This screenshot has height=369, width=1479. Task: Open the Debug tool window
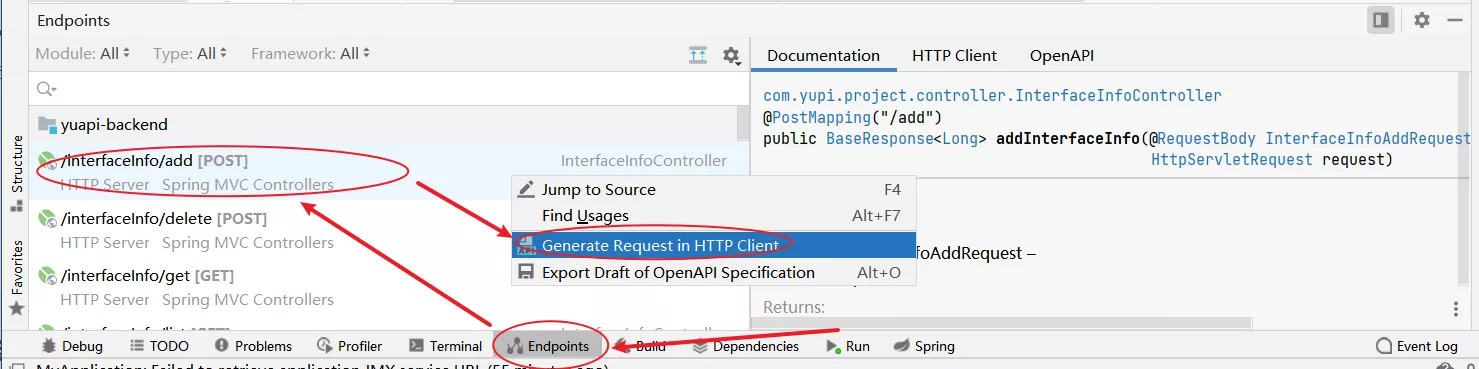72,346
